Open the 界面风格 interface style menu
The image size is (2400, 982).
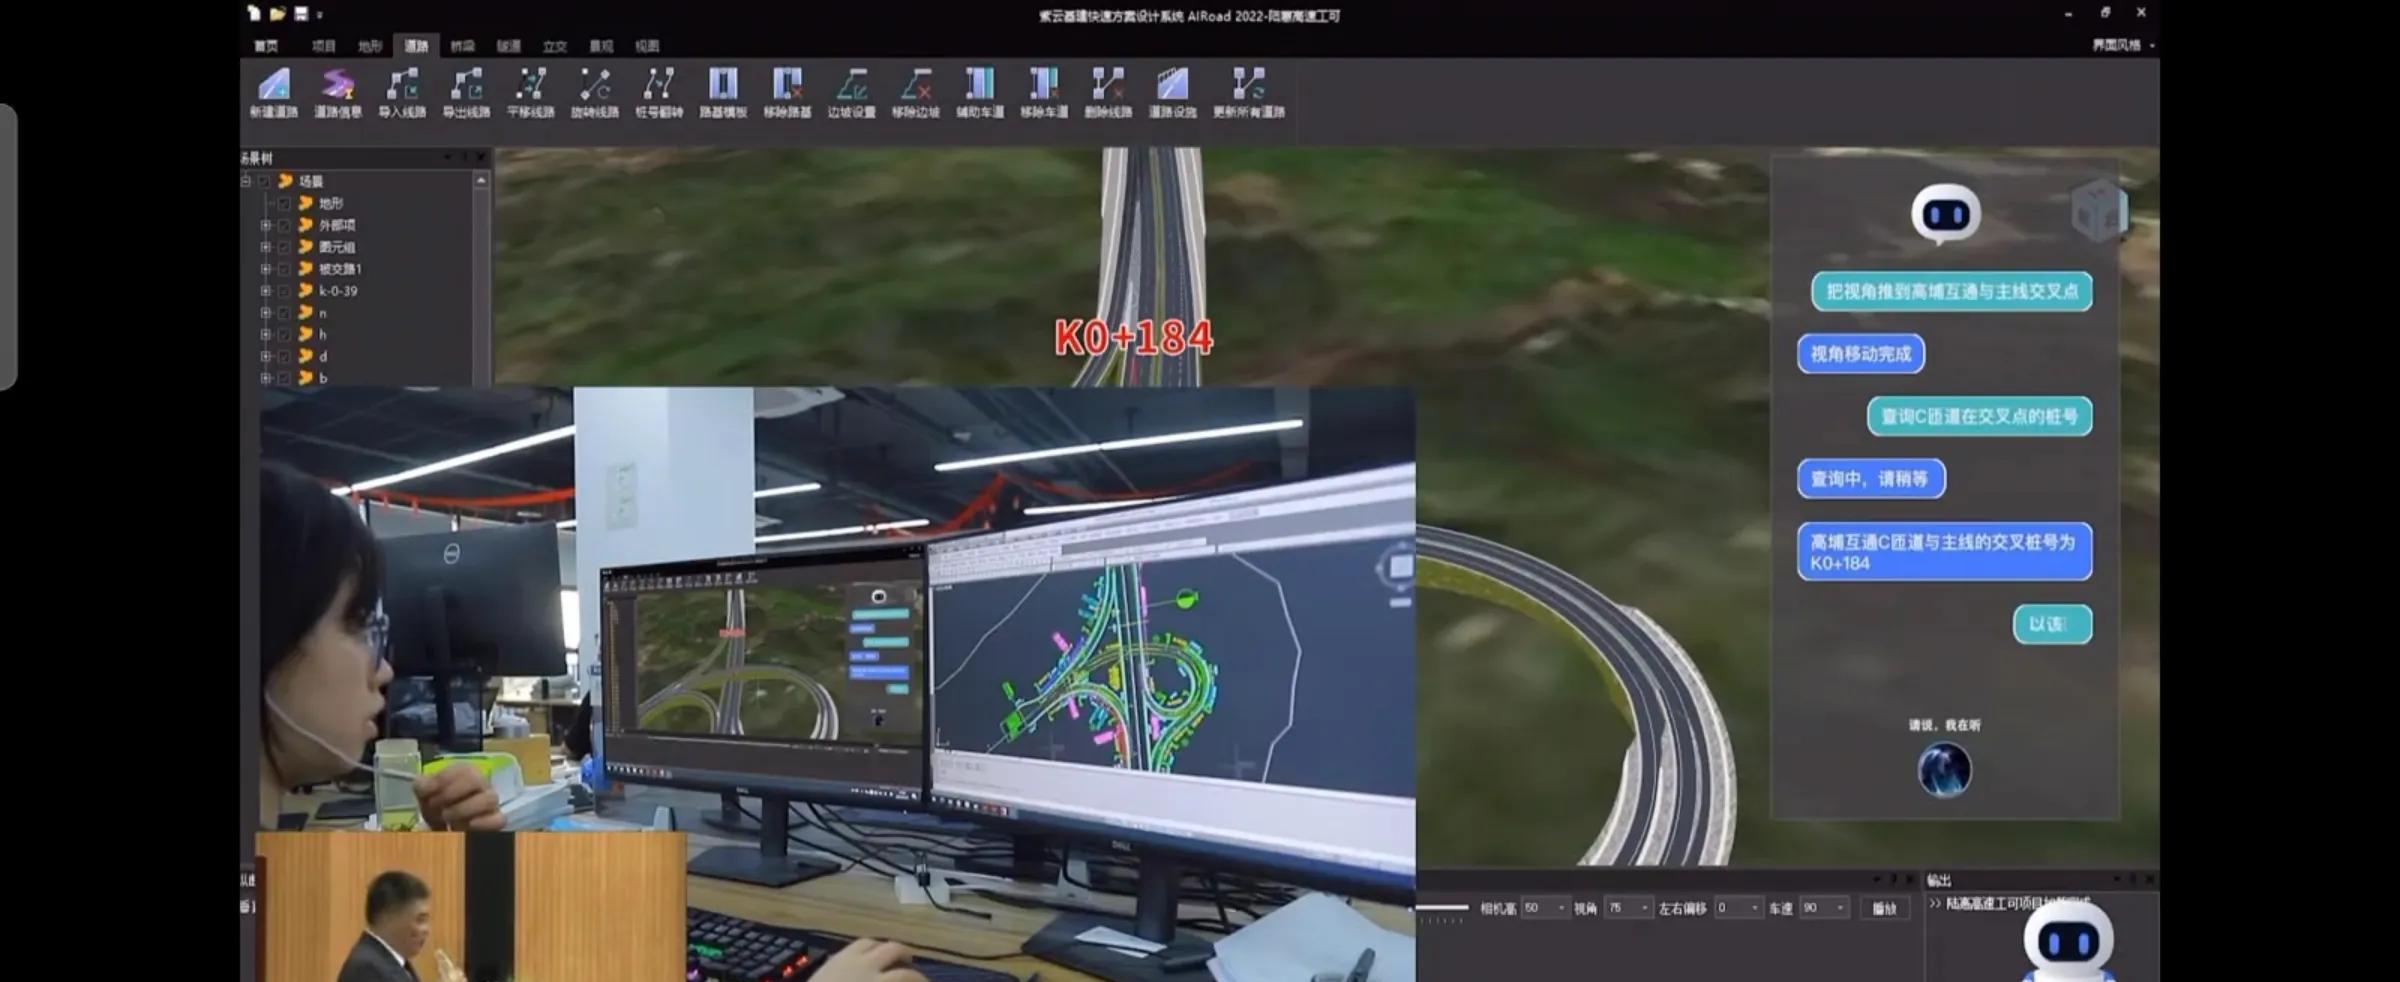[x=2123, y=45]
